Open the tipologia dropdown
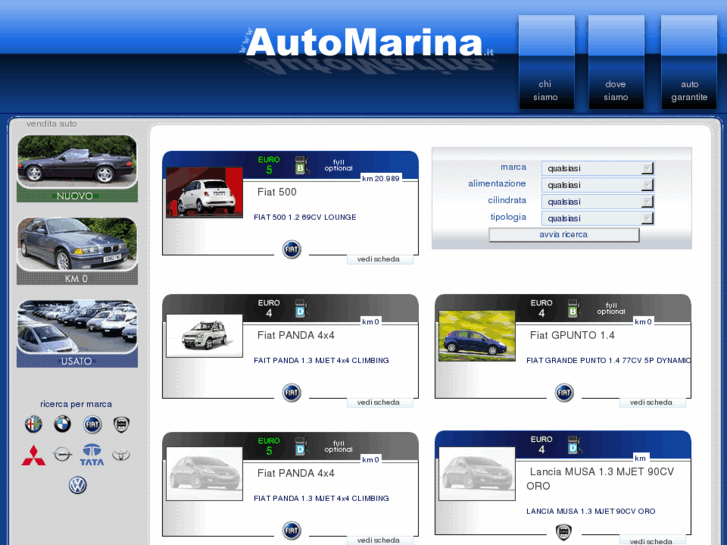Screen dimensions: 727x545 [x=597, y=218]
